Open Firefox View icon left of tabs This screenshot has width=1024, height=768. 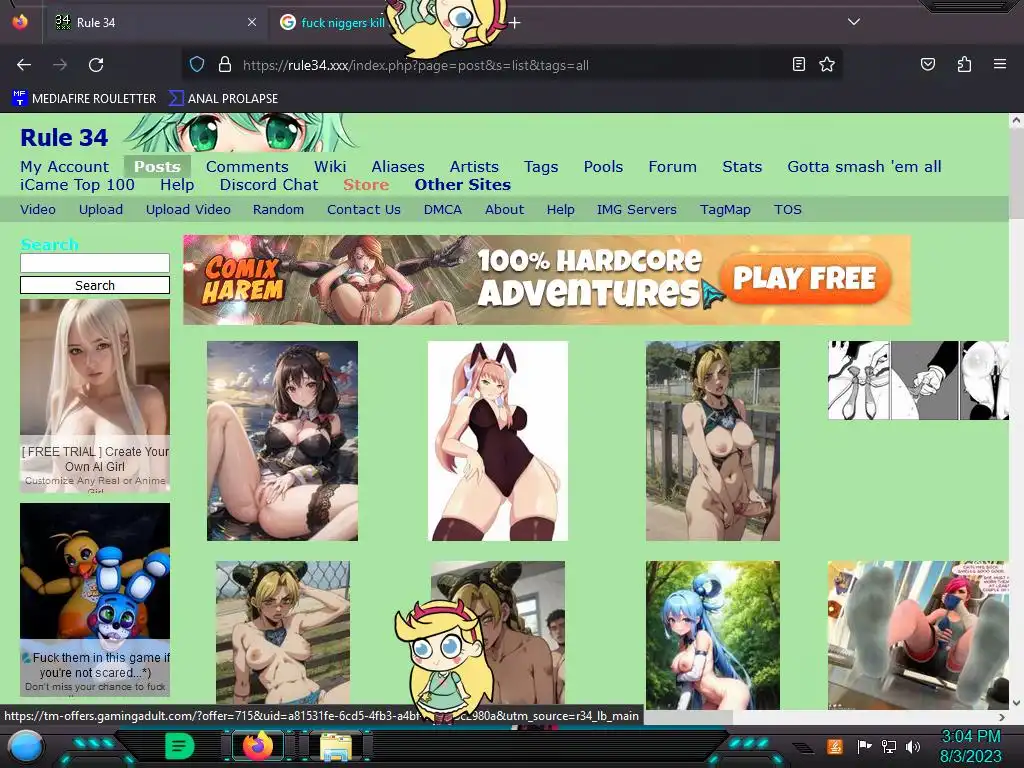pos(20,22)
